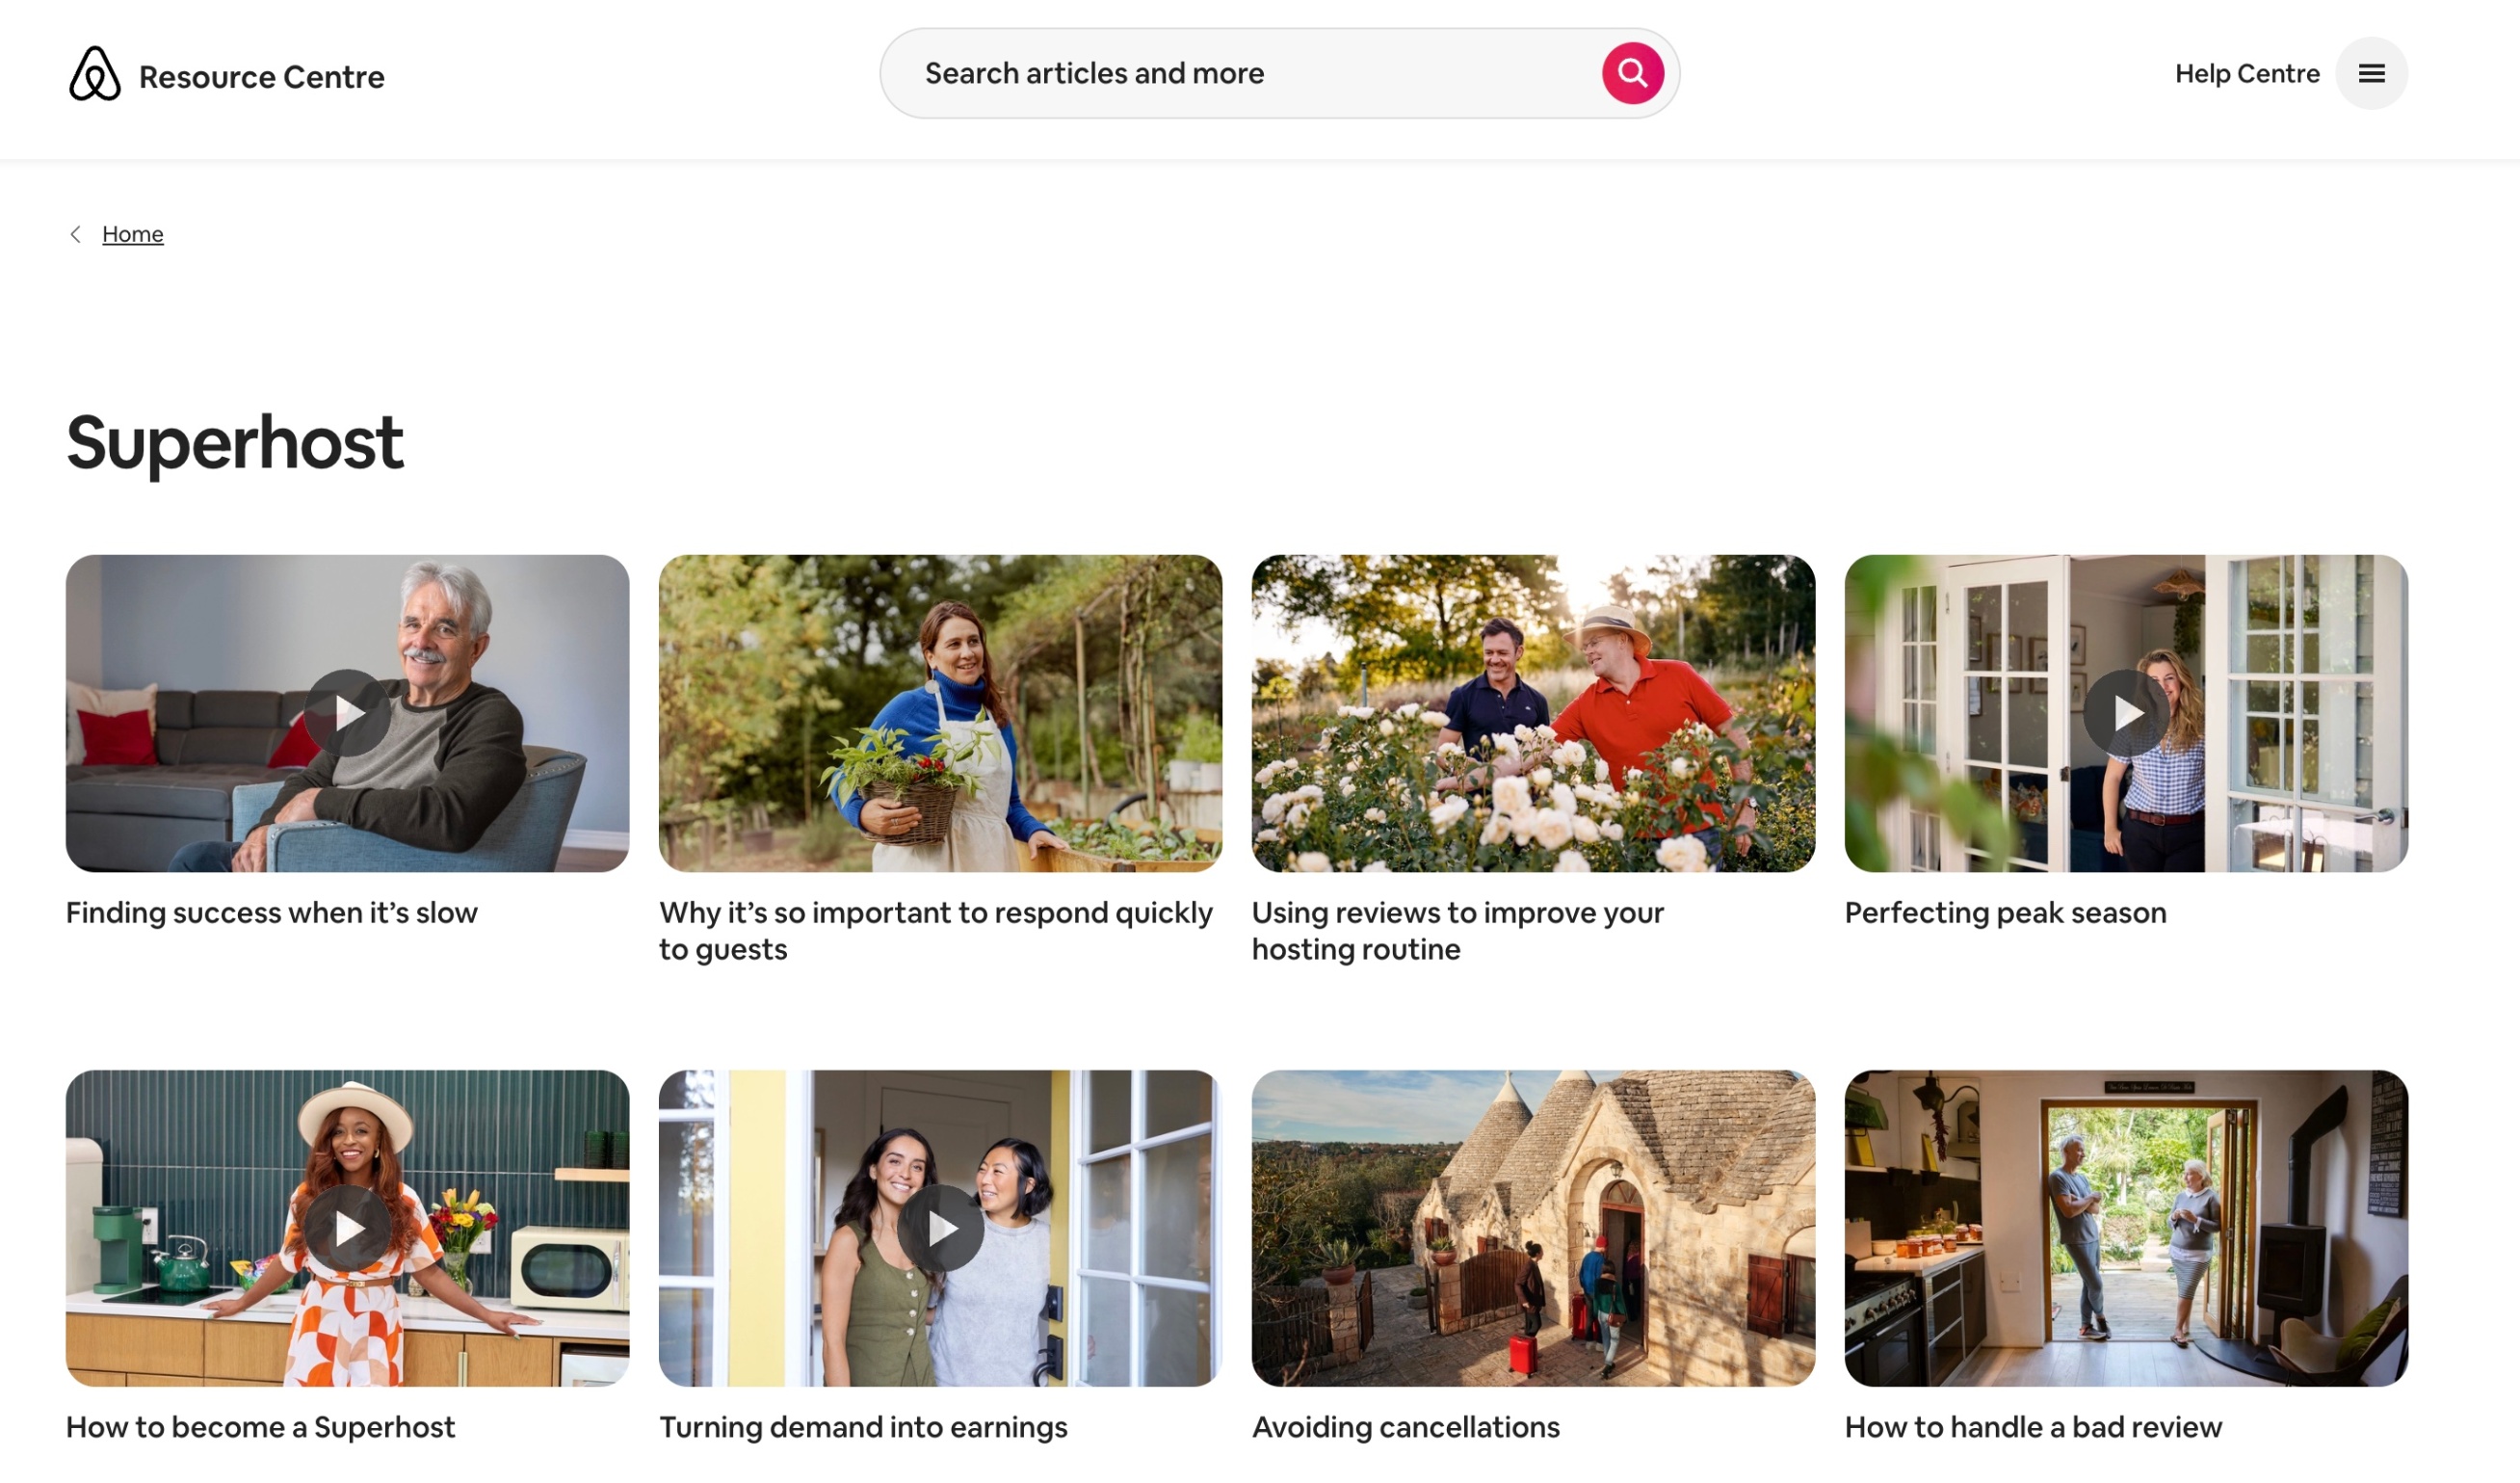
Task: Click the back chevron beside Home breadcrumb
Action: (75, 233)
